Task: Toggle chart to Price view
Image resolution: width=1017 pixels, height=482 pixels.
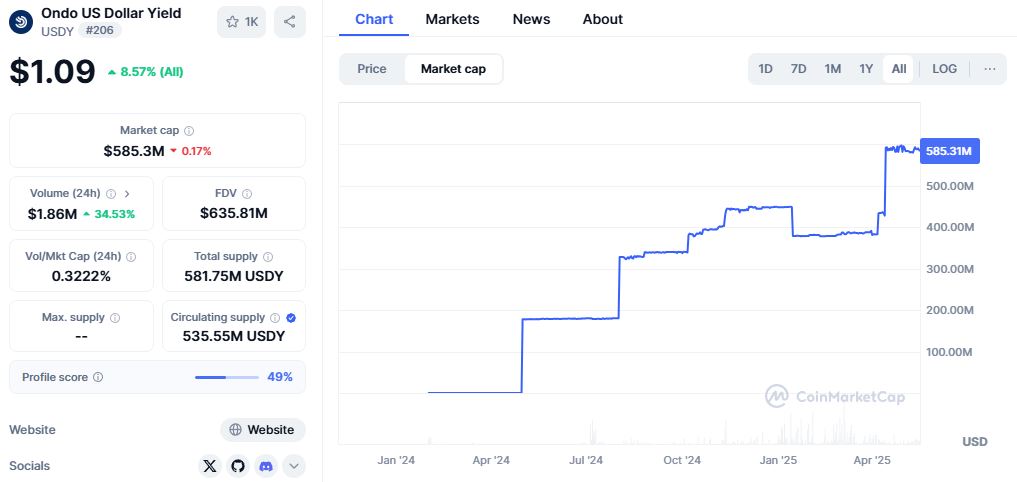Action: [x=372, y=69]
